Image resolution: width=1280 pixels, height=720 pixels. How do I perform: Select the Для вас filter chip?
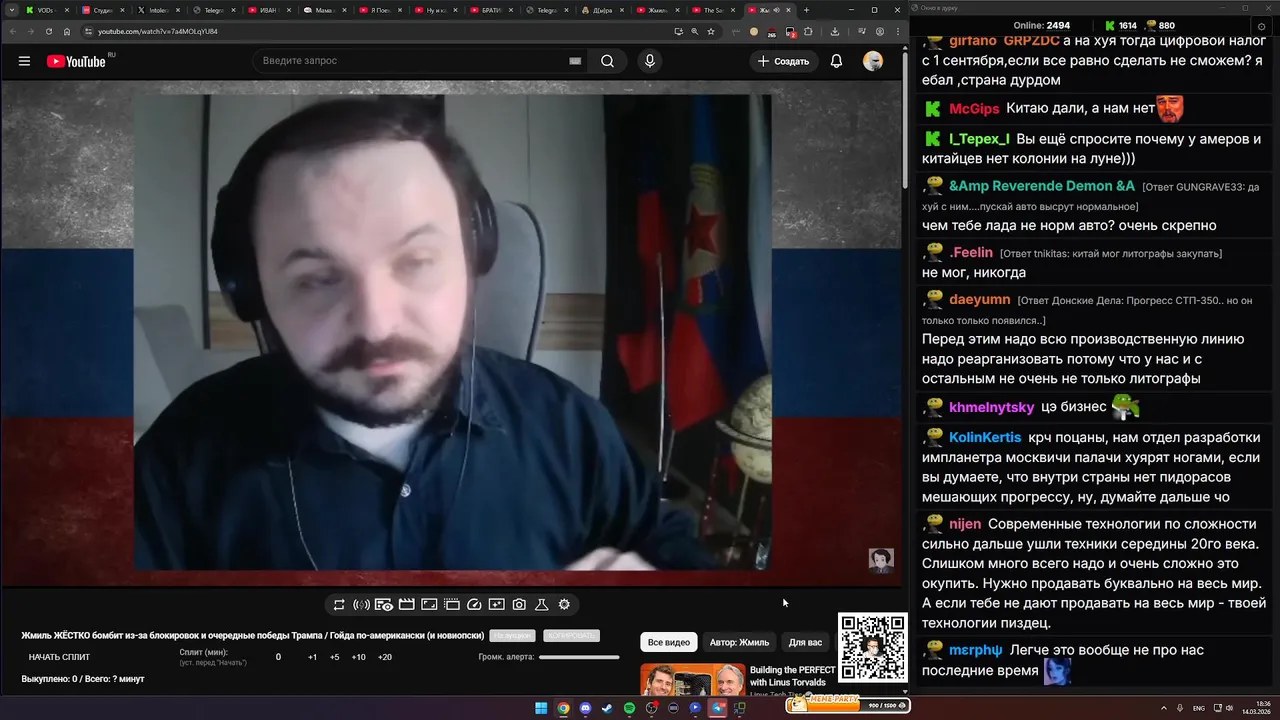805,642
